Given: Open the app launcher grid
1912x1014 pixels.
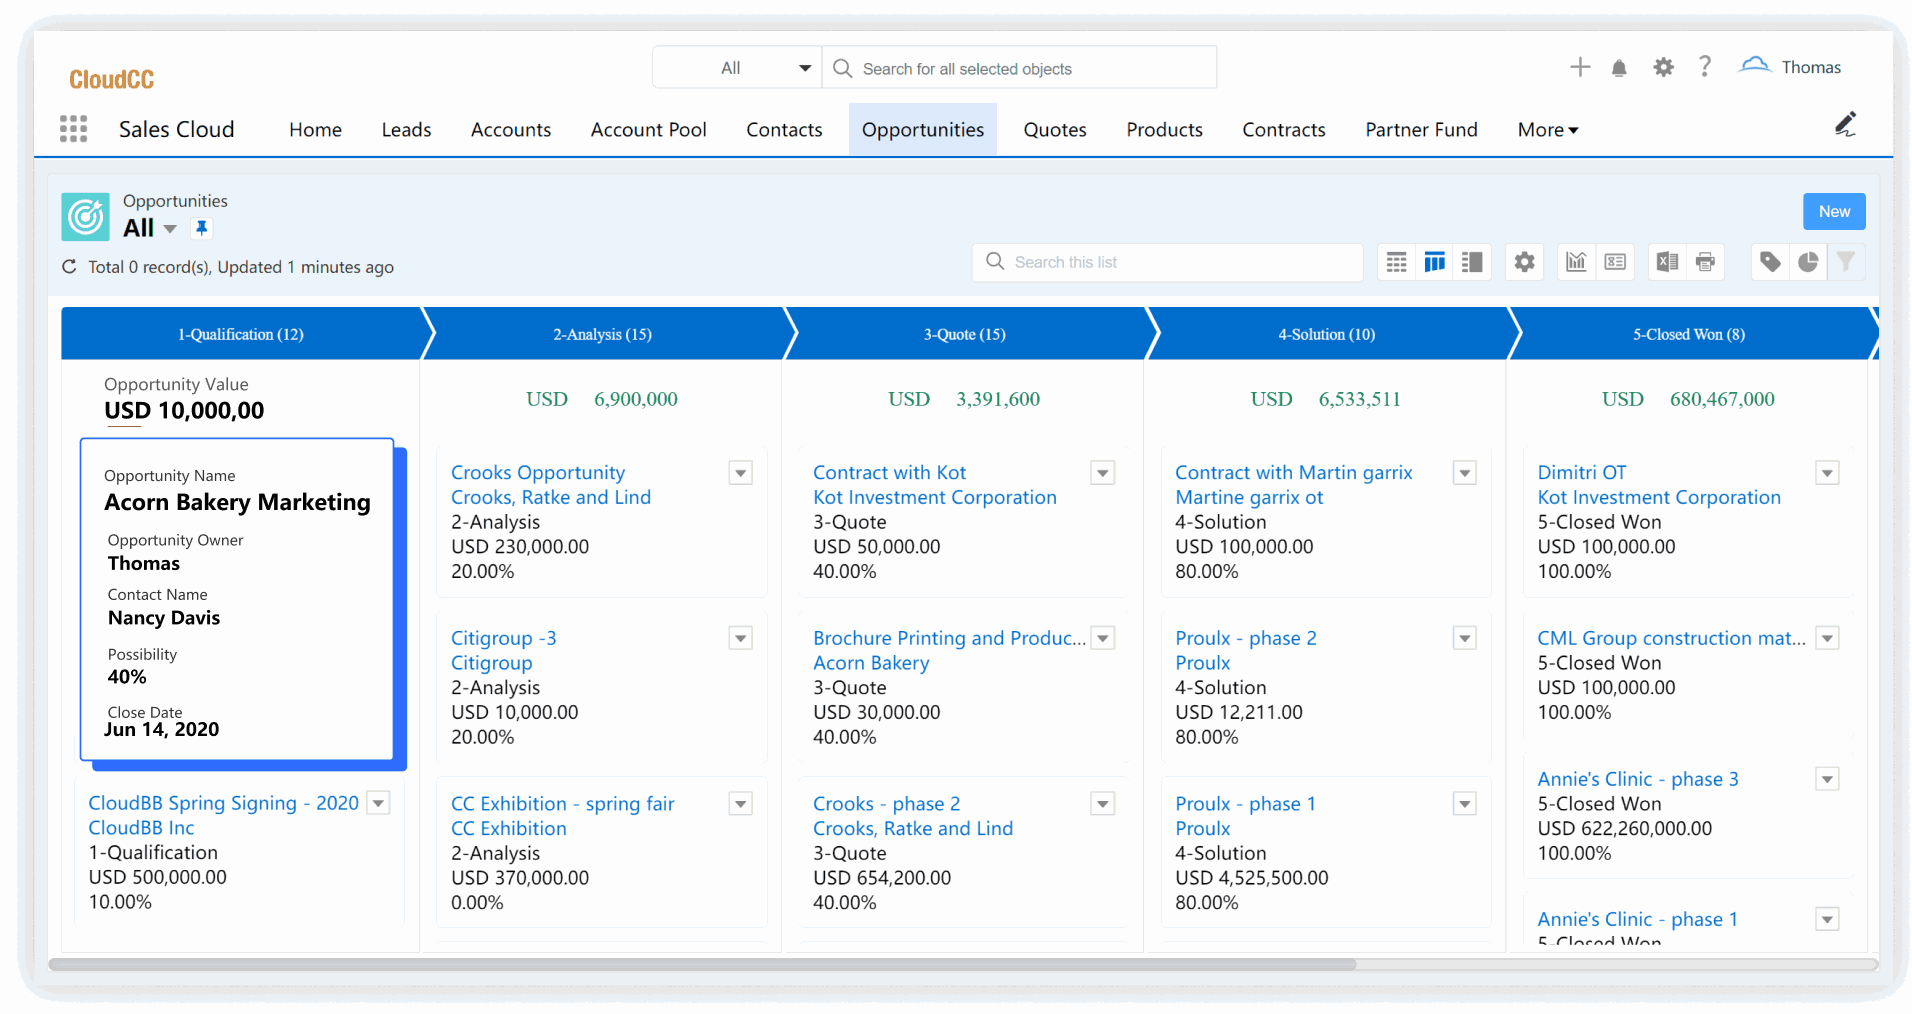Looking at the screenshot, I should click(73, 129).
